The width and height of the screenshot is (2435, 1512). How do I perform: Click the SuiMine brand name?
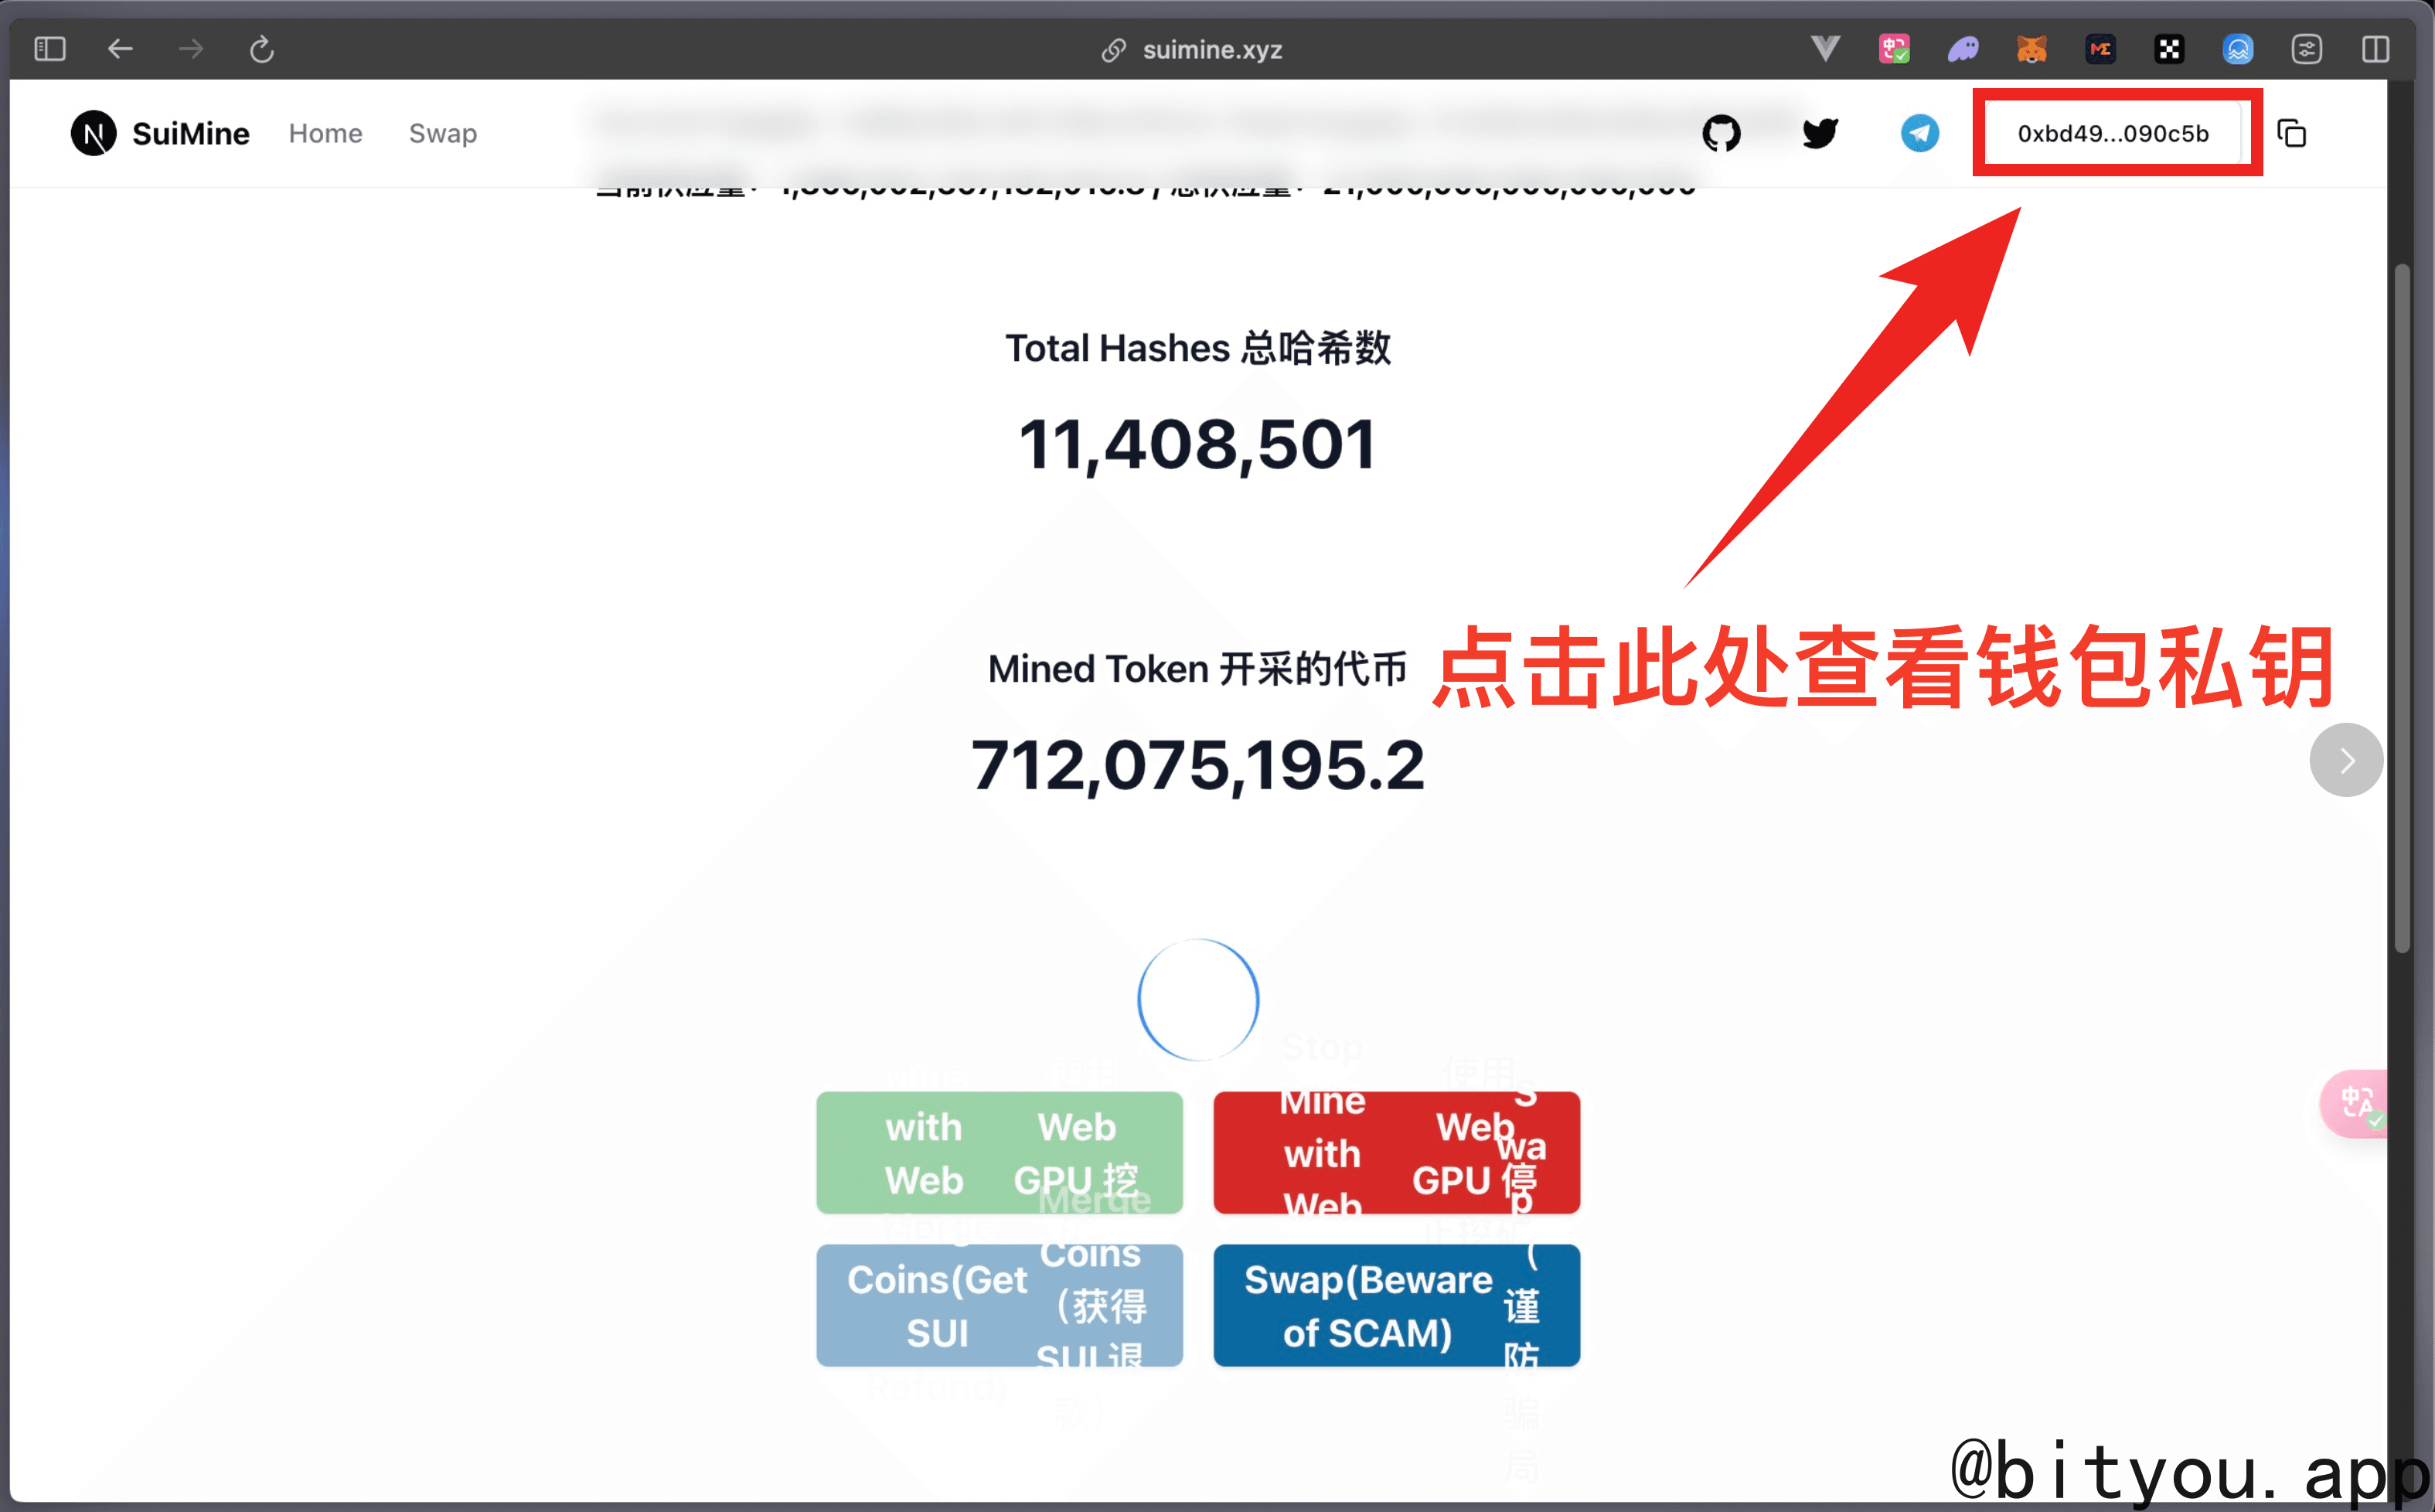(191, 134)
